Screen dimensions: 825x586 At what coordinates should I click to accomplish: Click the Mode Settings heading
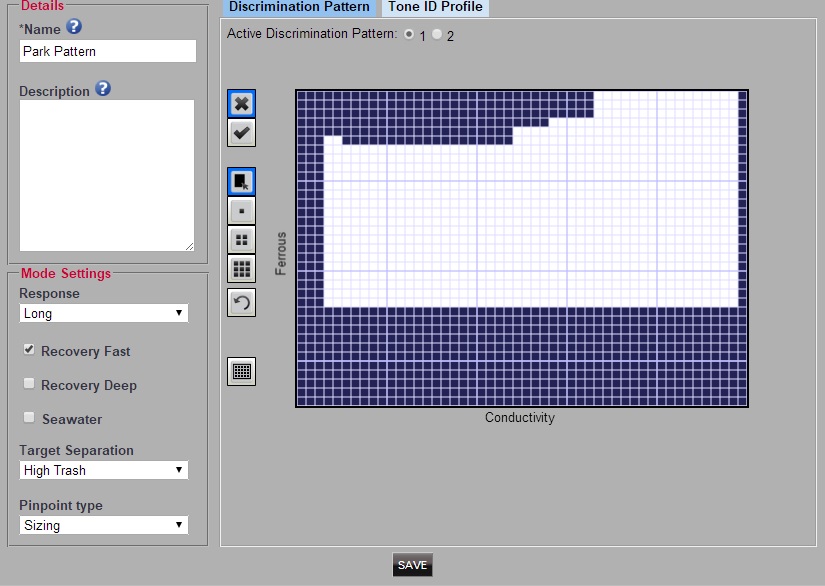point(66,274)
